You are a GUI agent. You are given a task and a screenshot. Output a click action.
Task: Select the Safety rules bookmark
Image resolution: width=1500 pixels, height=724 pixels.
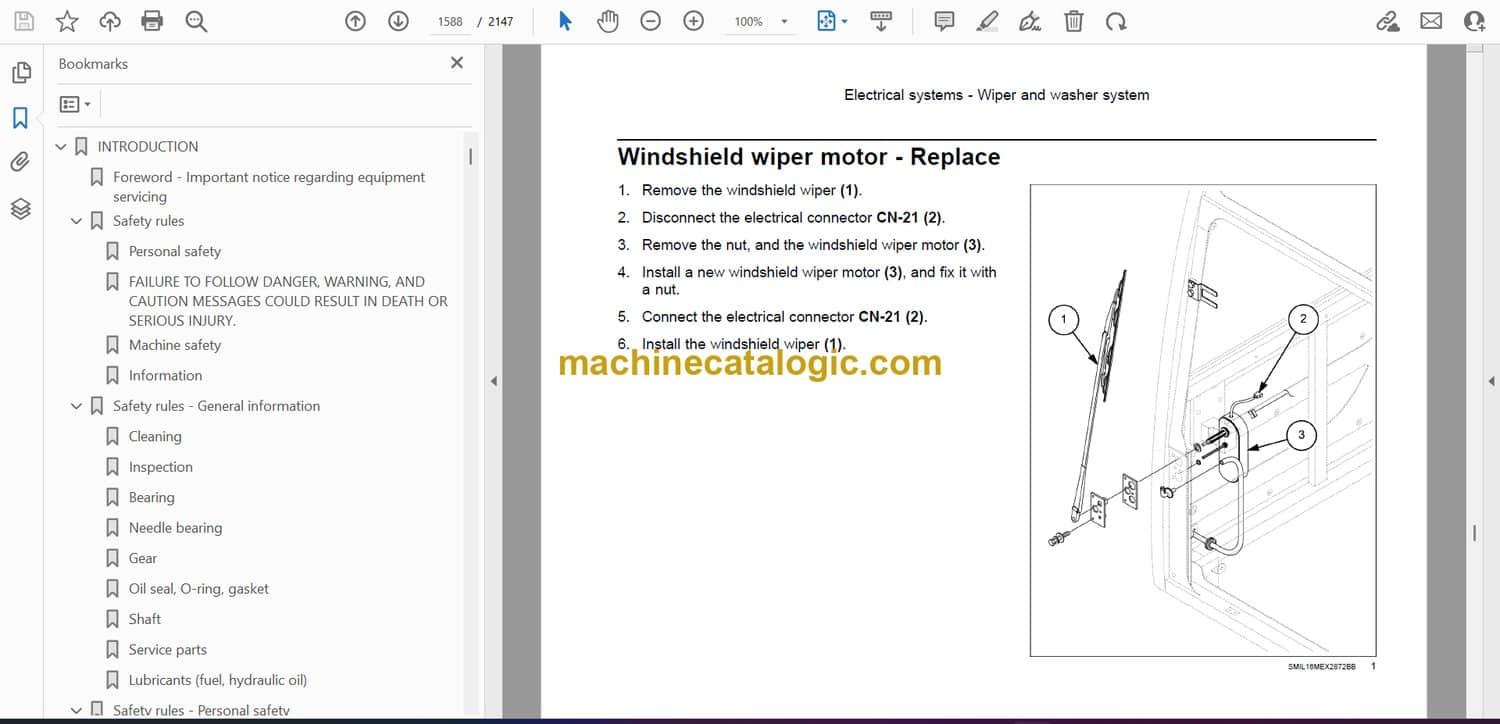pos(148,221)
